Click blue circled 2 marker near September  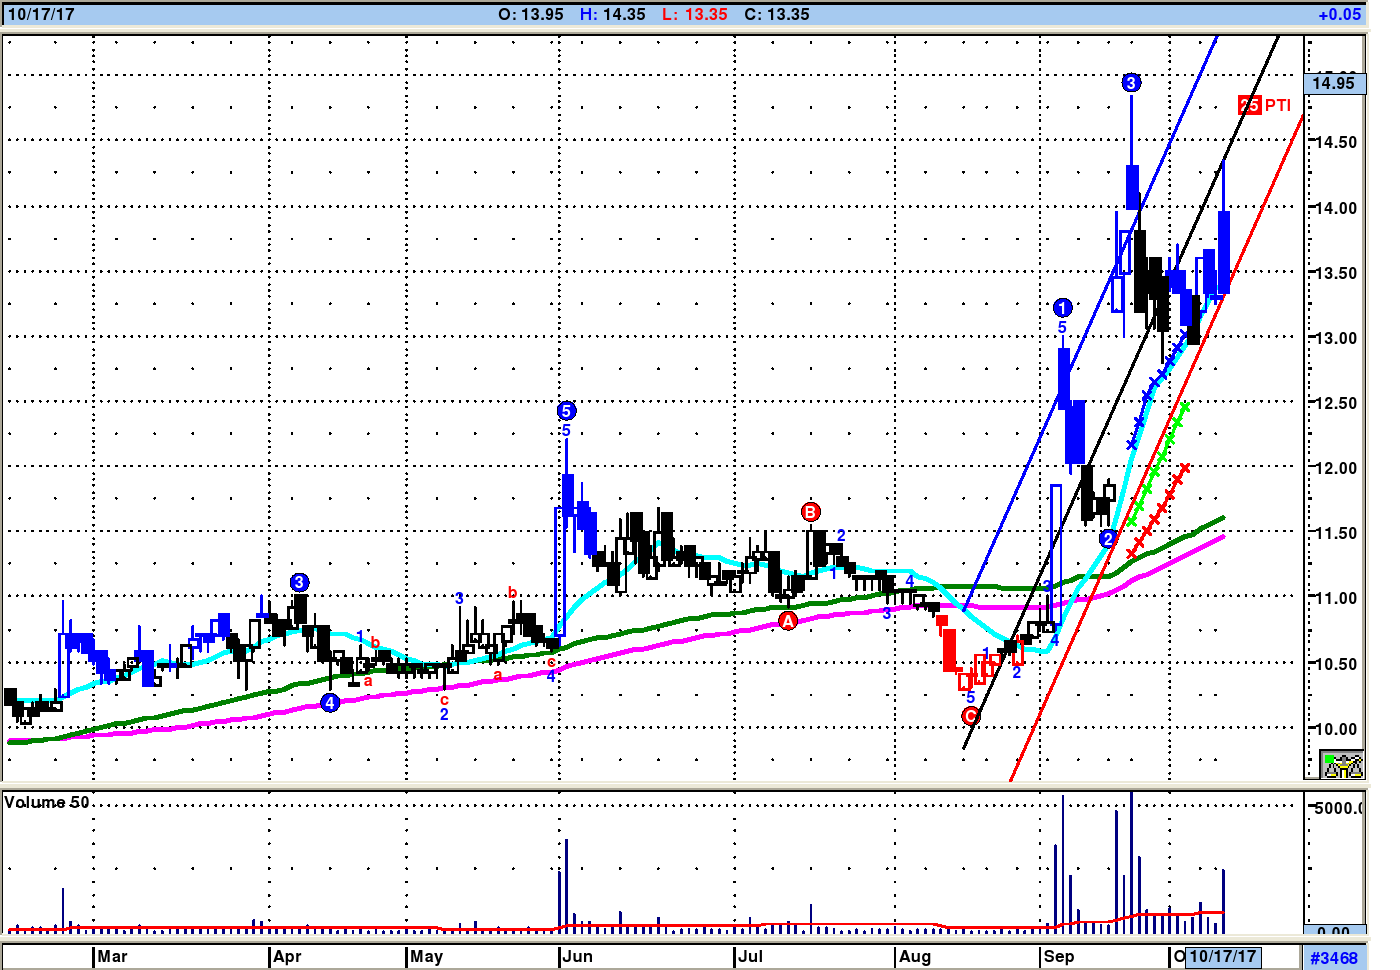point(1107,539)
